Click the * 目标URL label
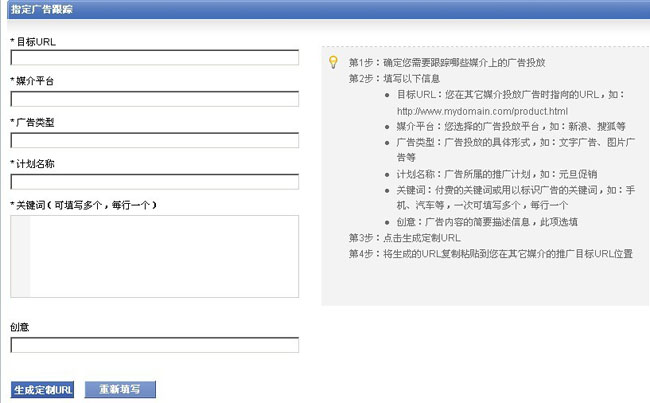Viewport: 650px width, 403px height. (x=33, y=41)
